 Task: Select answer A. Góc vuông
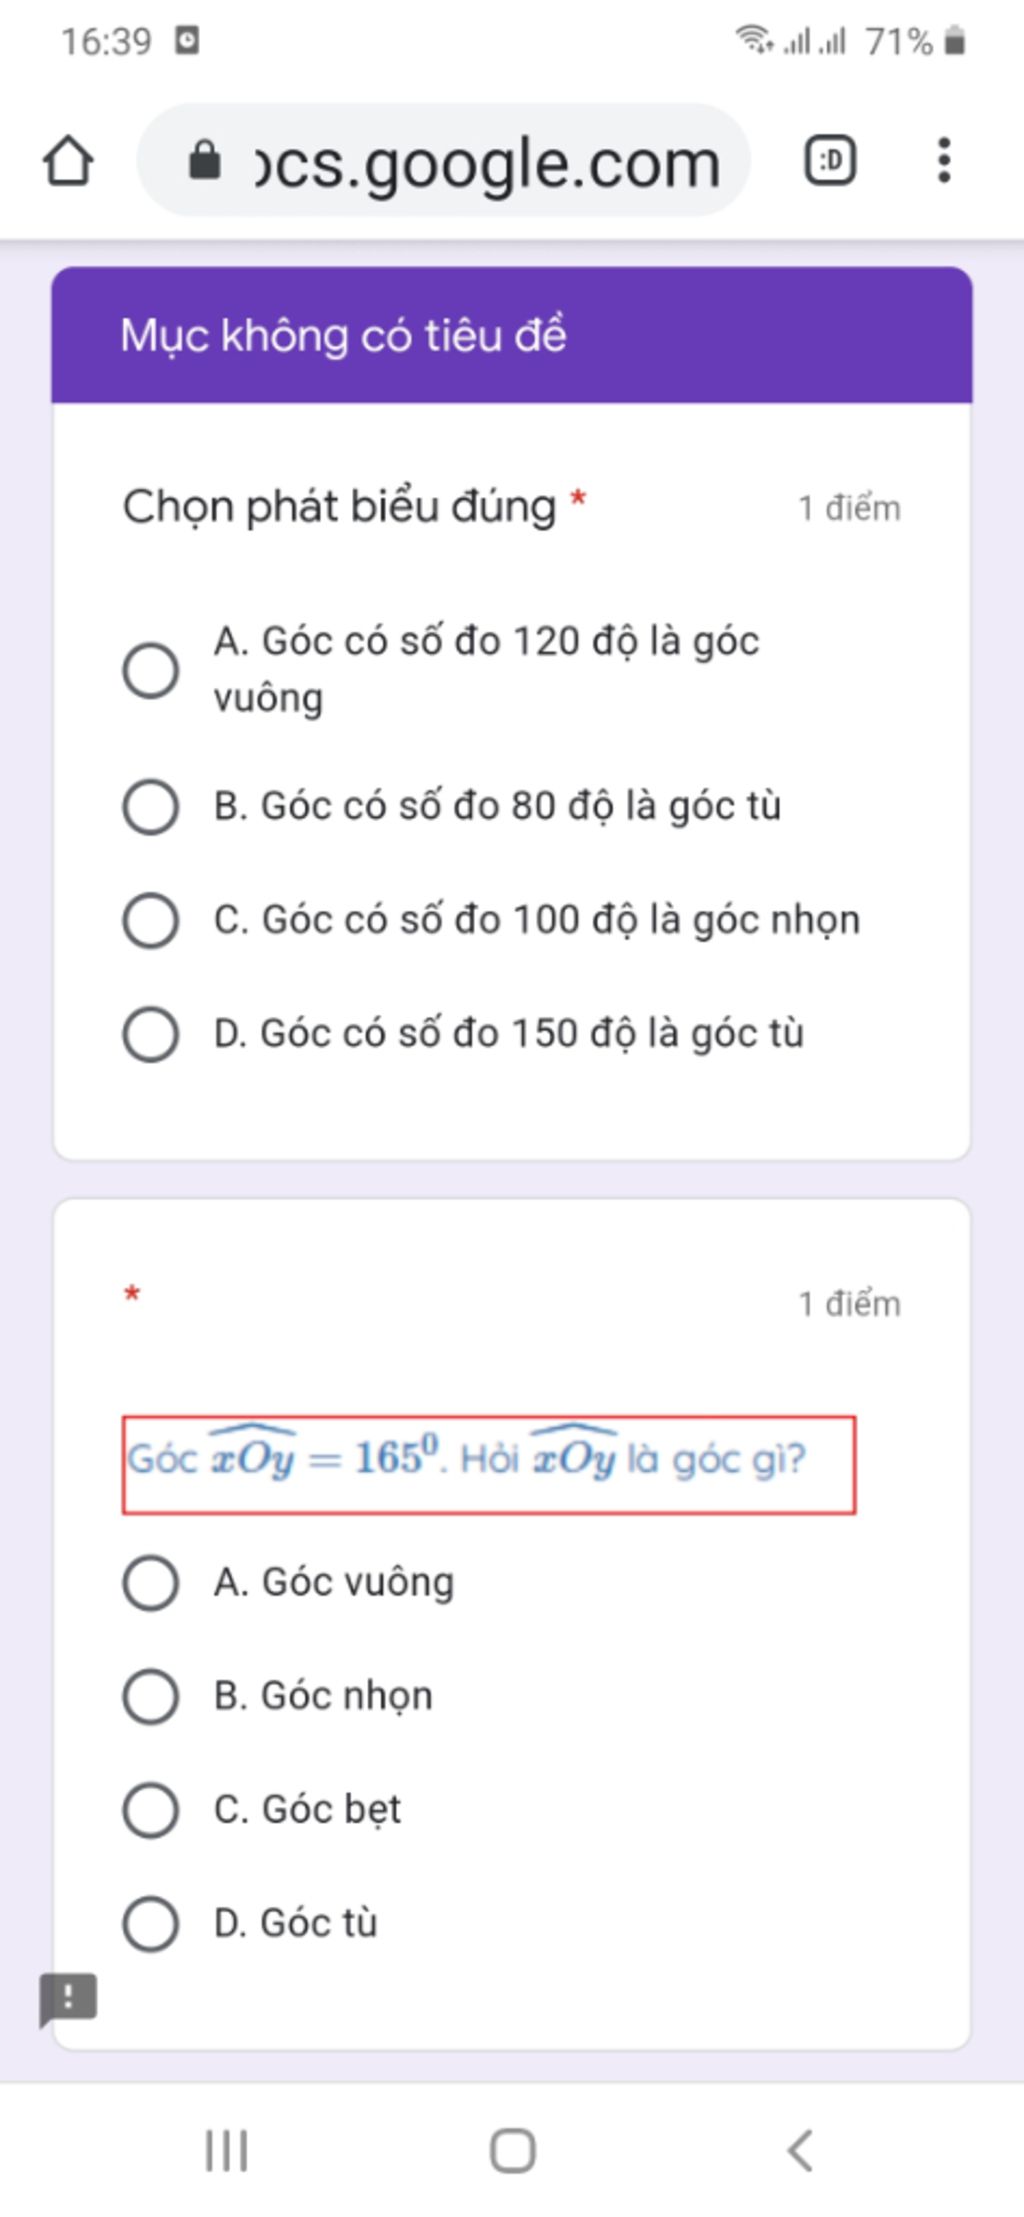click(151, 1582)
